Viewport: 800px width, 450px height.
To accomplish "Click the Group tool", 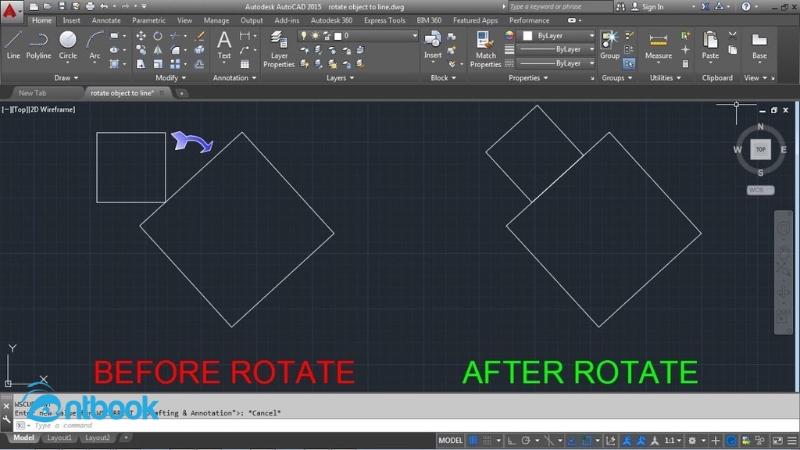I will click(609, 45).
